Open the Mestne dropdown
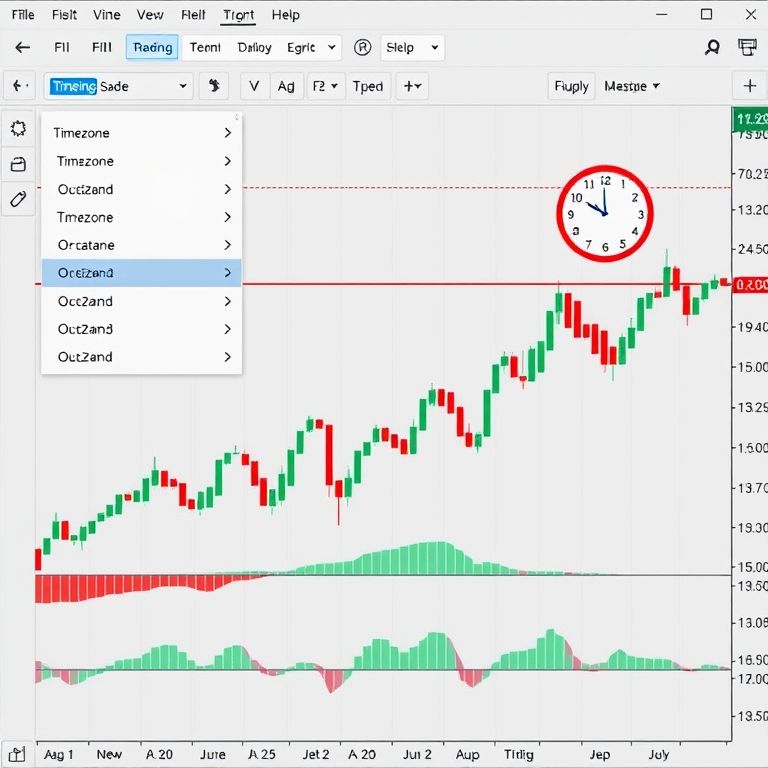768x768 pixels. [632, 86]
